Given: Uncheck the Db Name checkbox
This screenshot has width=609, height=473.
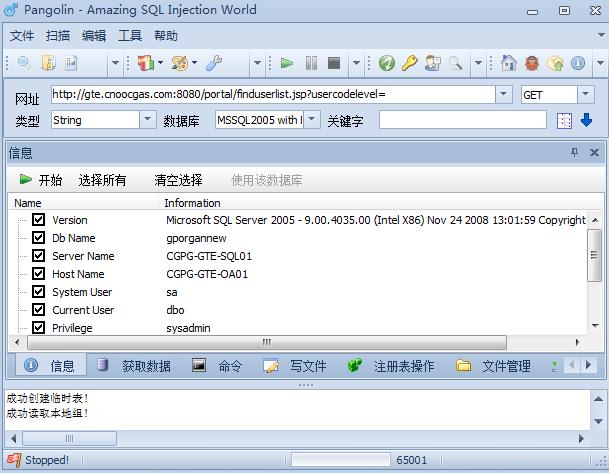Looking at the screenshot, I should point(38,237).
